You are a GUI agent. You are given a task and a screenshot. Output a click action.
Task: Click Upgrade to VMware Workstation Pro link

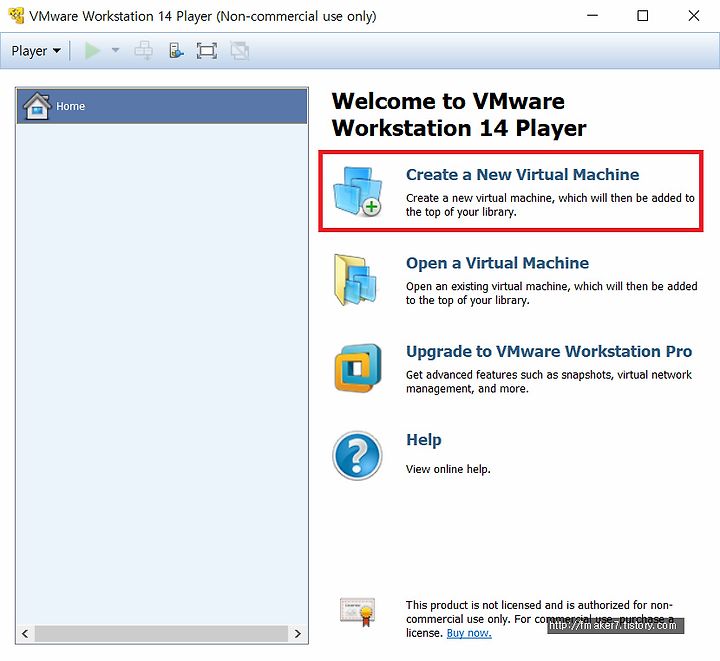[549, 351]
